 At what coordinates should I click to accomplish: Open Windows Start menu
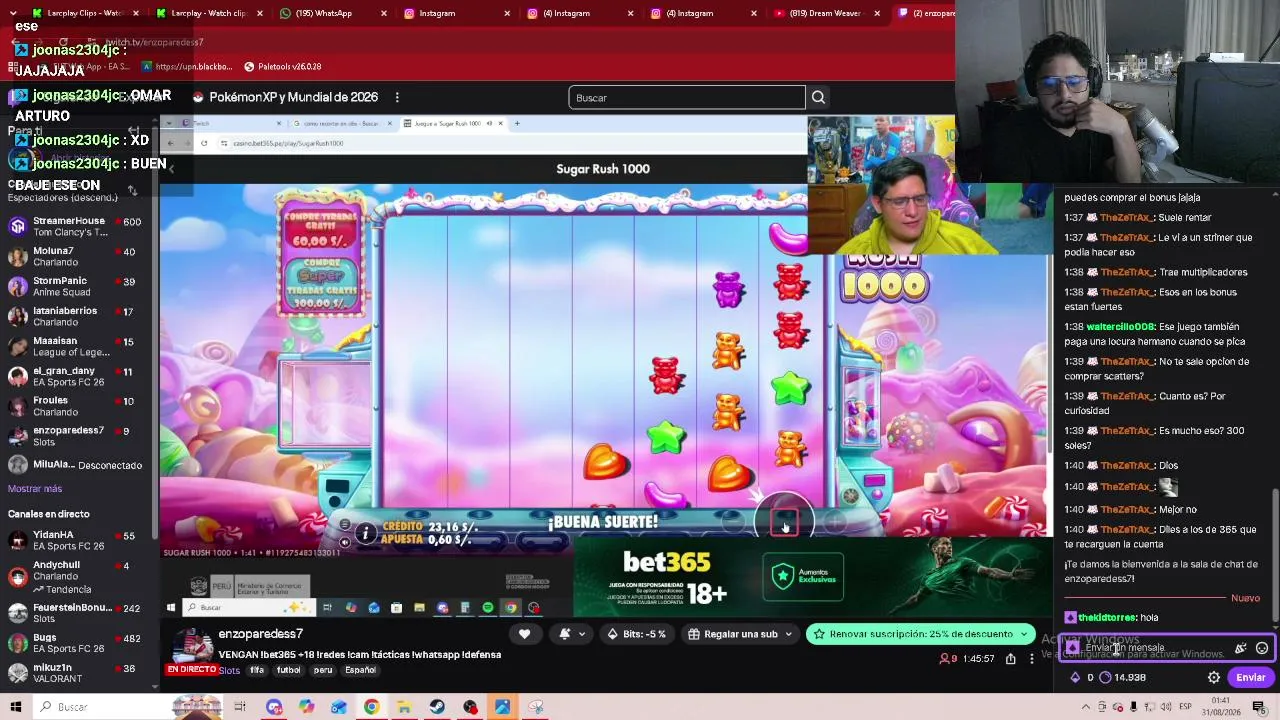click(x=16, y=707)
